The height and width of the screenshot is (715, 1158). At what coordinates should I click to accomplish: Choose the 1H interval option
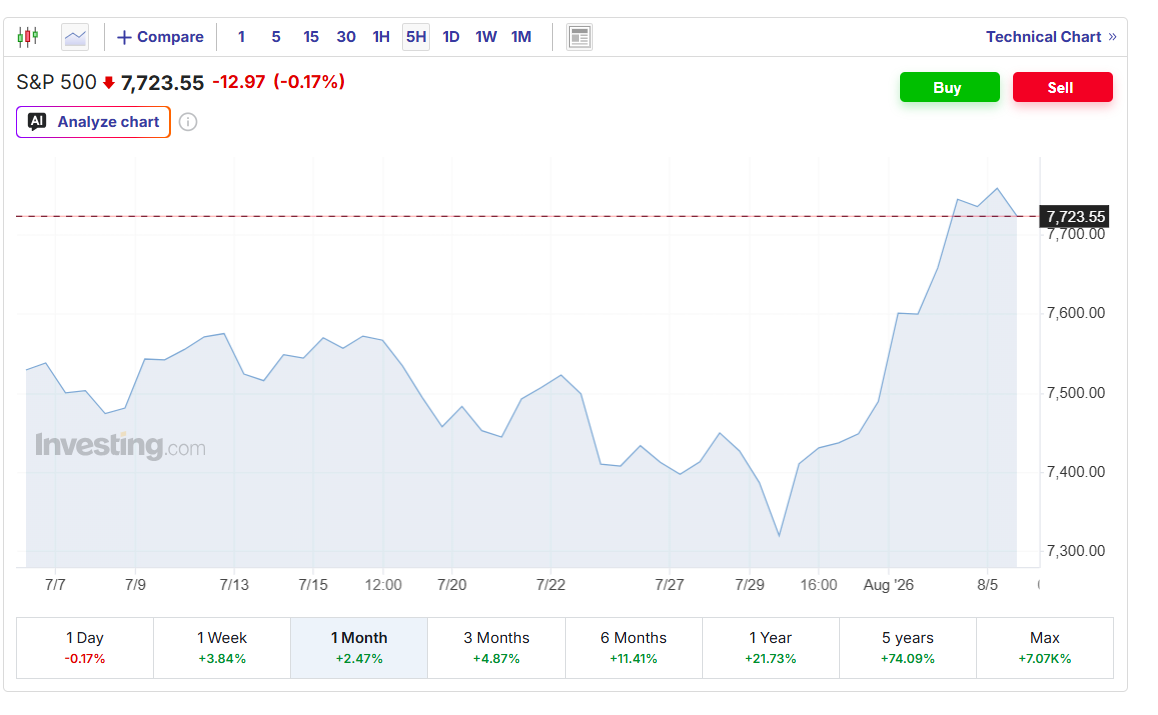click(x=381, y=37)
